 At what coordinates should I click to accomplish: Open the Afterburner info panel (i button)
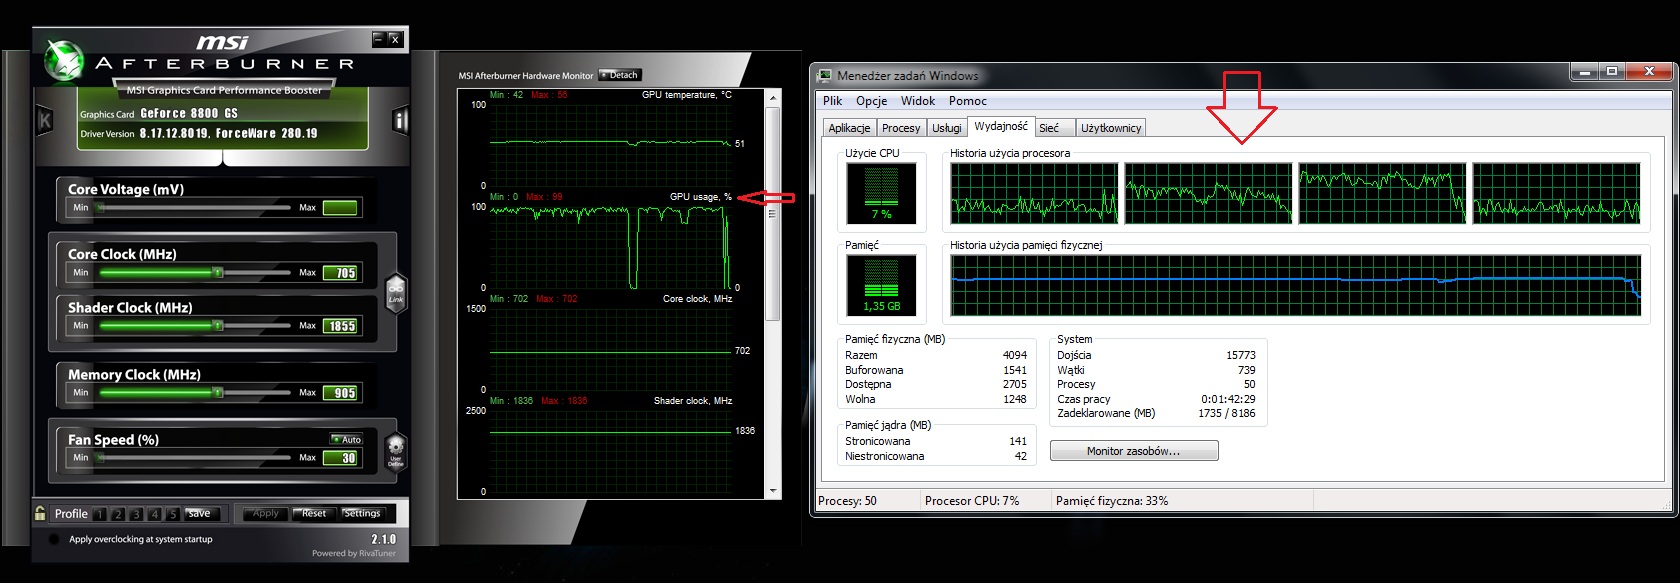[x=401, y=121]
